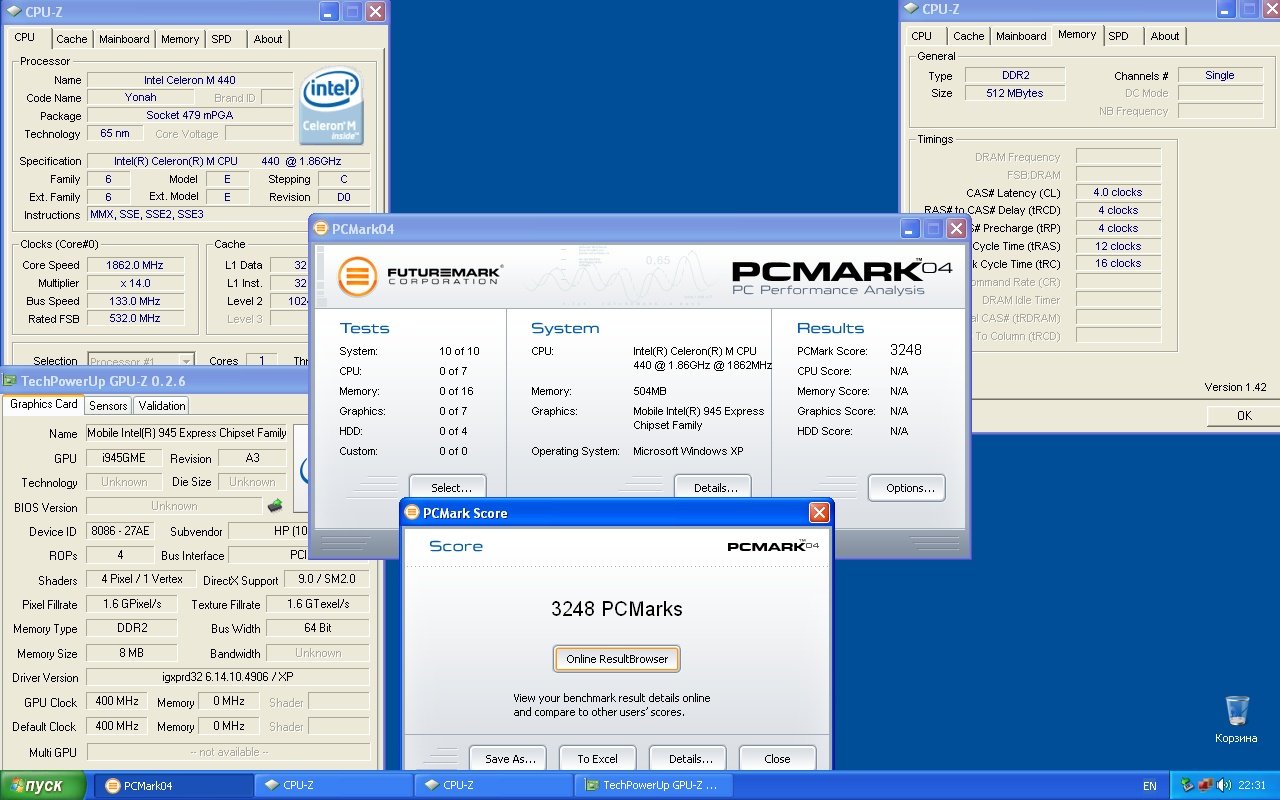Open the Memory tab in the left CPU-Z window
The width and height of the screenshot is (1280, 800).
180,39
